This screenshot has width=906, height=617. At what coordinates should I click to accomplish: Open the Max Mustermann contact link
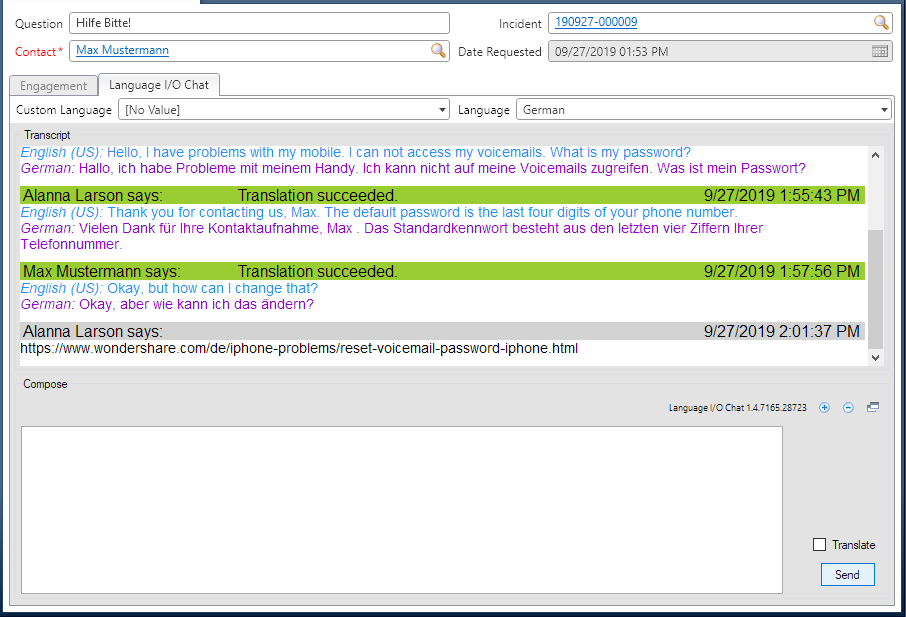122,51
